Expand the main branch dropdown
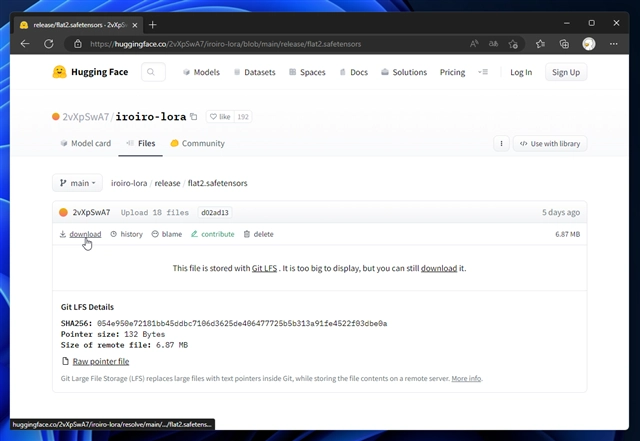The width and height of the screenshot is (640, 441). coord(78,183)
